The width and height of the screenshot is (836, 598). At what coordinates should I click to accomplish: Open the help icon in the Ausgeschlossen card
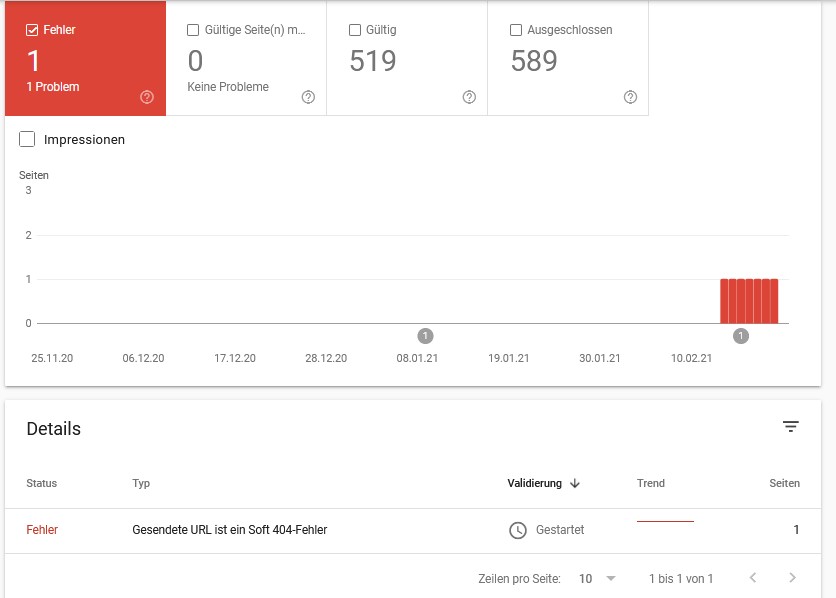pyautogui.click(x=630, y=97)
